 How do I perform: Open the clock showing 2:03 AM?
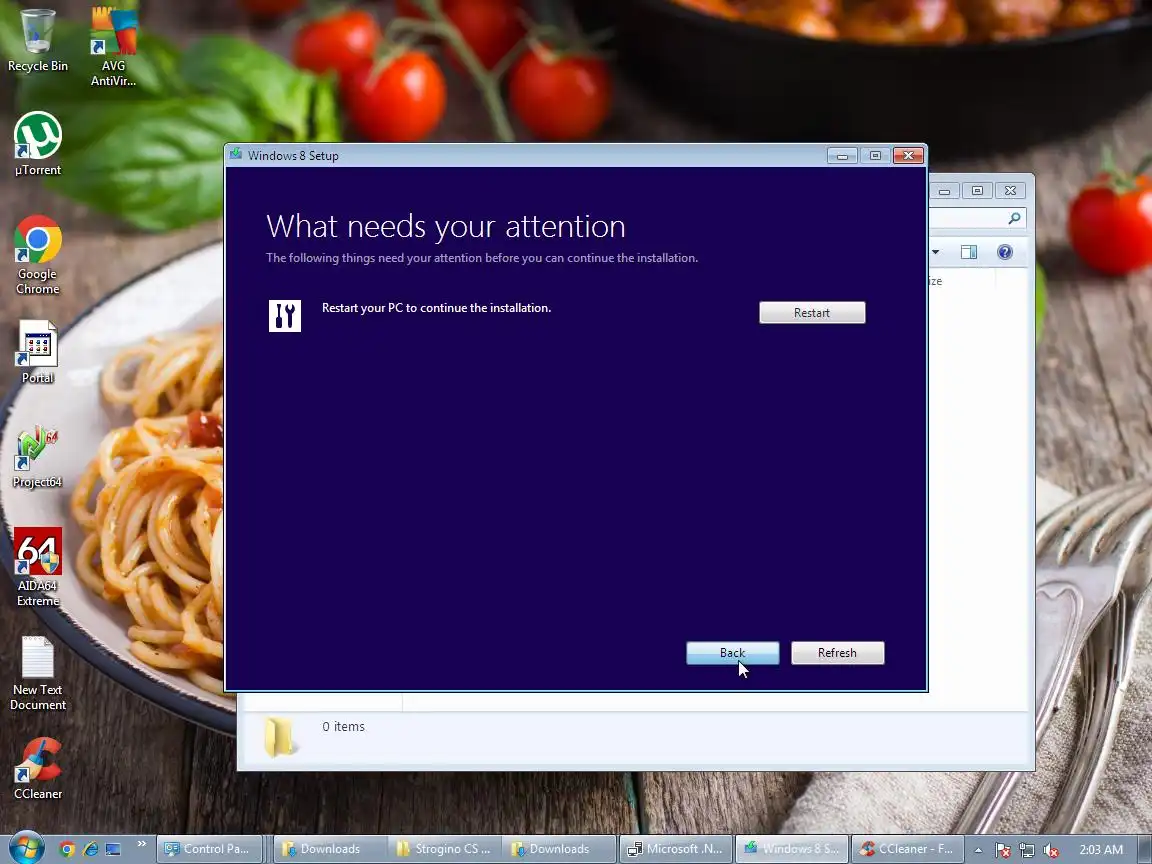click(x=1101, y=849)
